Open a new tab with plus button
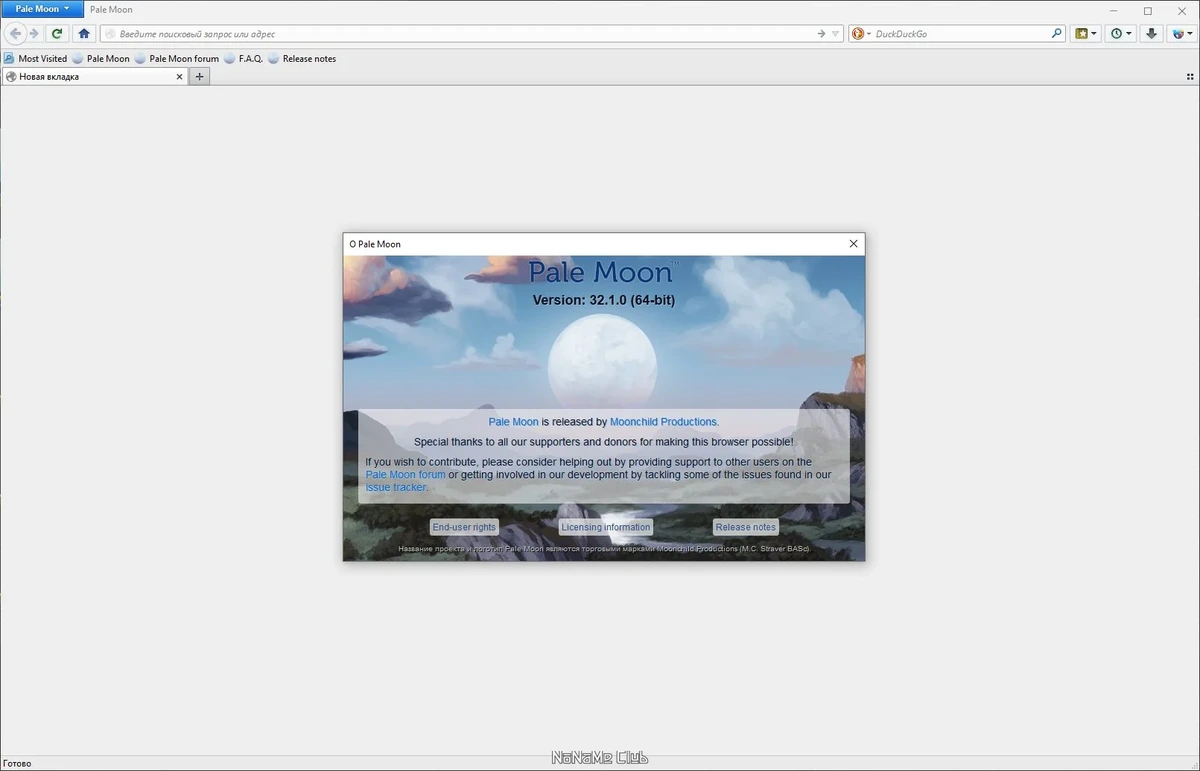1200x771 pixels. click(200, 77)
